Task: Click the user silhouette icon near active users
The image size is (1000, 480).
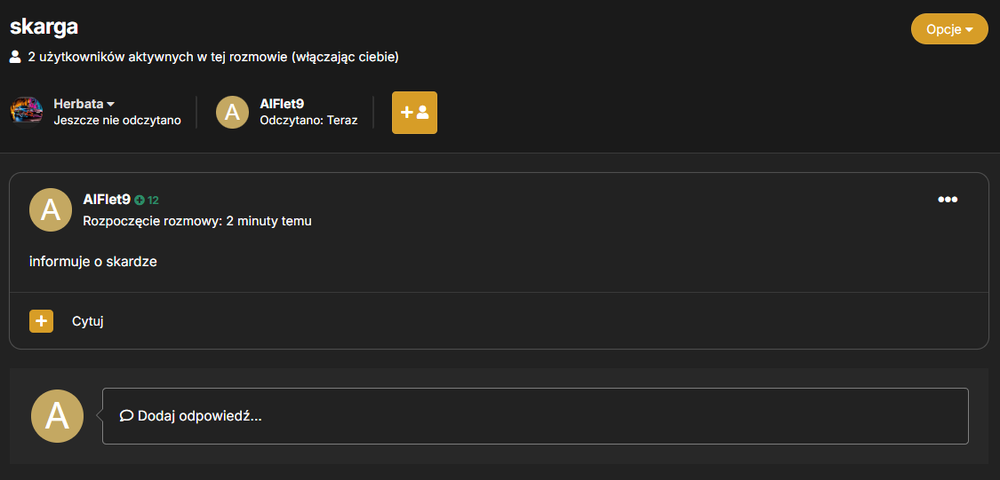Action: 15,57
